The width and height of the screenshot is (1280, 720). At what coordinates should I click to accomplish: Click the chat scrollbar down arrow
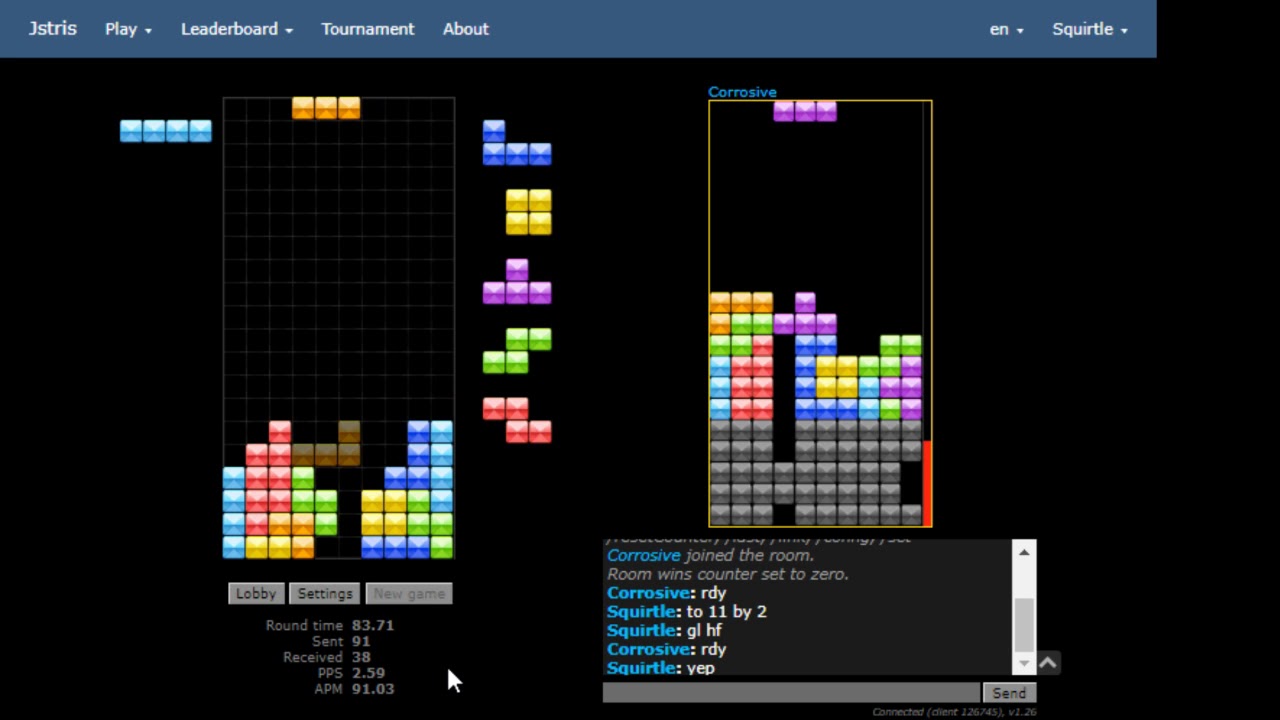click(1024, 664)
